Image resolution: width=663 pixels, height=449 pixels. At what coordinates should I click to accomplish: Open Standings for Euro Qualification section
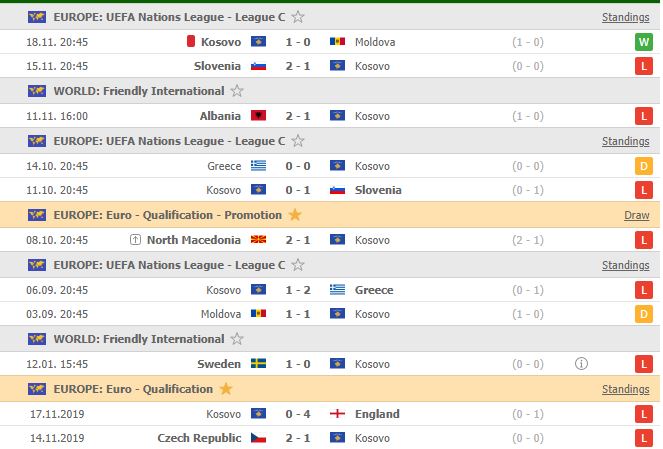coord(625,389)
